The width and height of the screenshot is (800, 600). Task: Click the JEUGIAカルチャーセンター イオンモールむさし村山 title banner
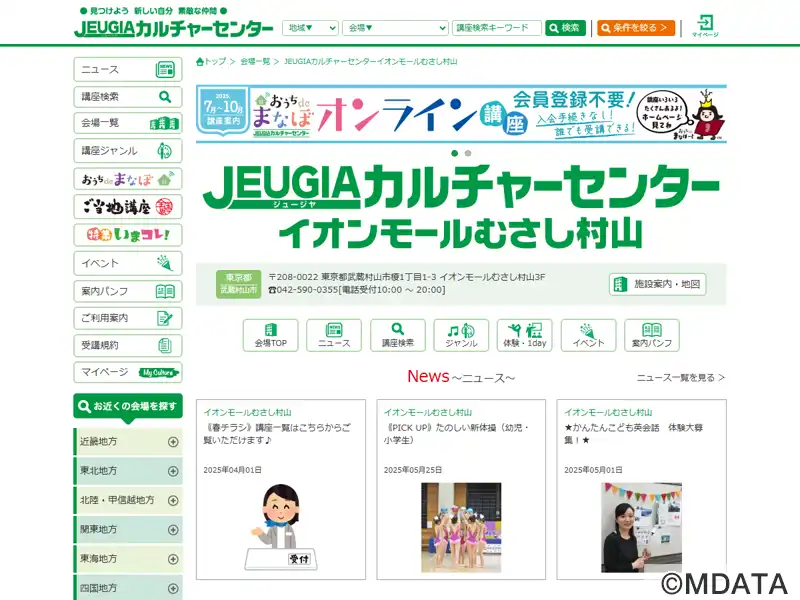(x=461, y=207)
